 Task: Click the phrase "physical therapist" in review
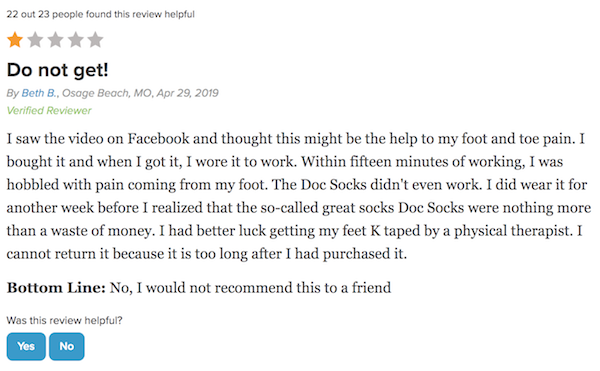click(515, 231)
